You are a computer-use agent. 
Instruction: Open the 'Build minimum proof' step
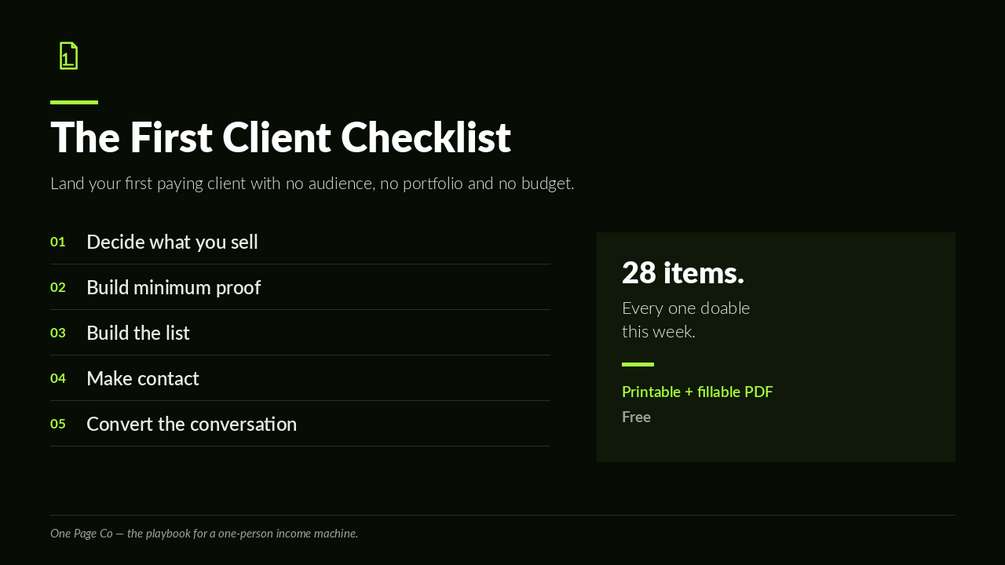coord(174,288)
